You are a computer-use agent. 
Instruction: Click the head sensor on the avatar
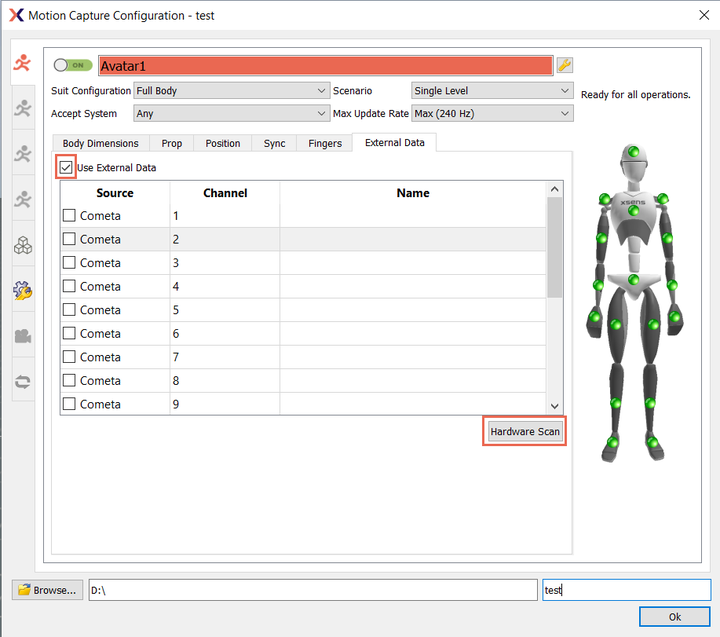click(x=633, y=151)
